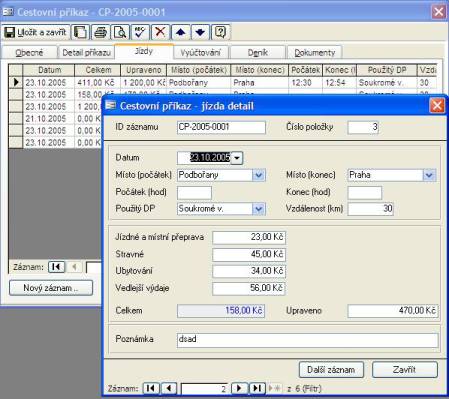Click the Celkem total field 158,00 Kč

click(221, 311)
